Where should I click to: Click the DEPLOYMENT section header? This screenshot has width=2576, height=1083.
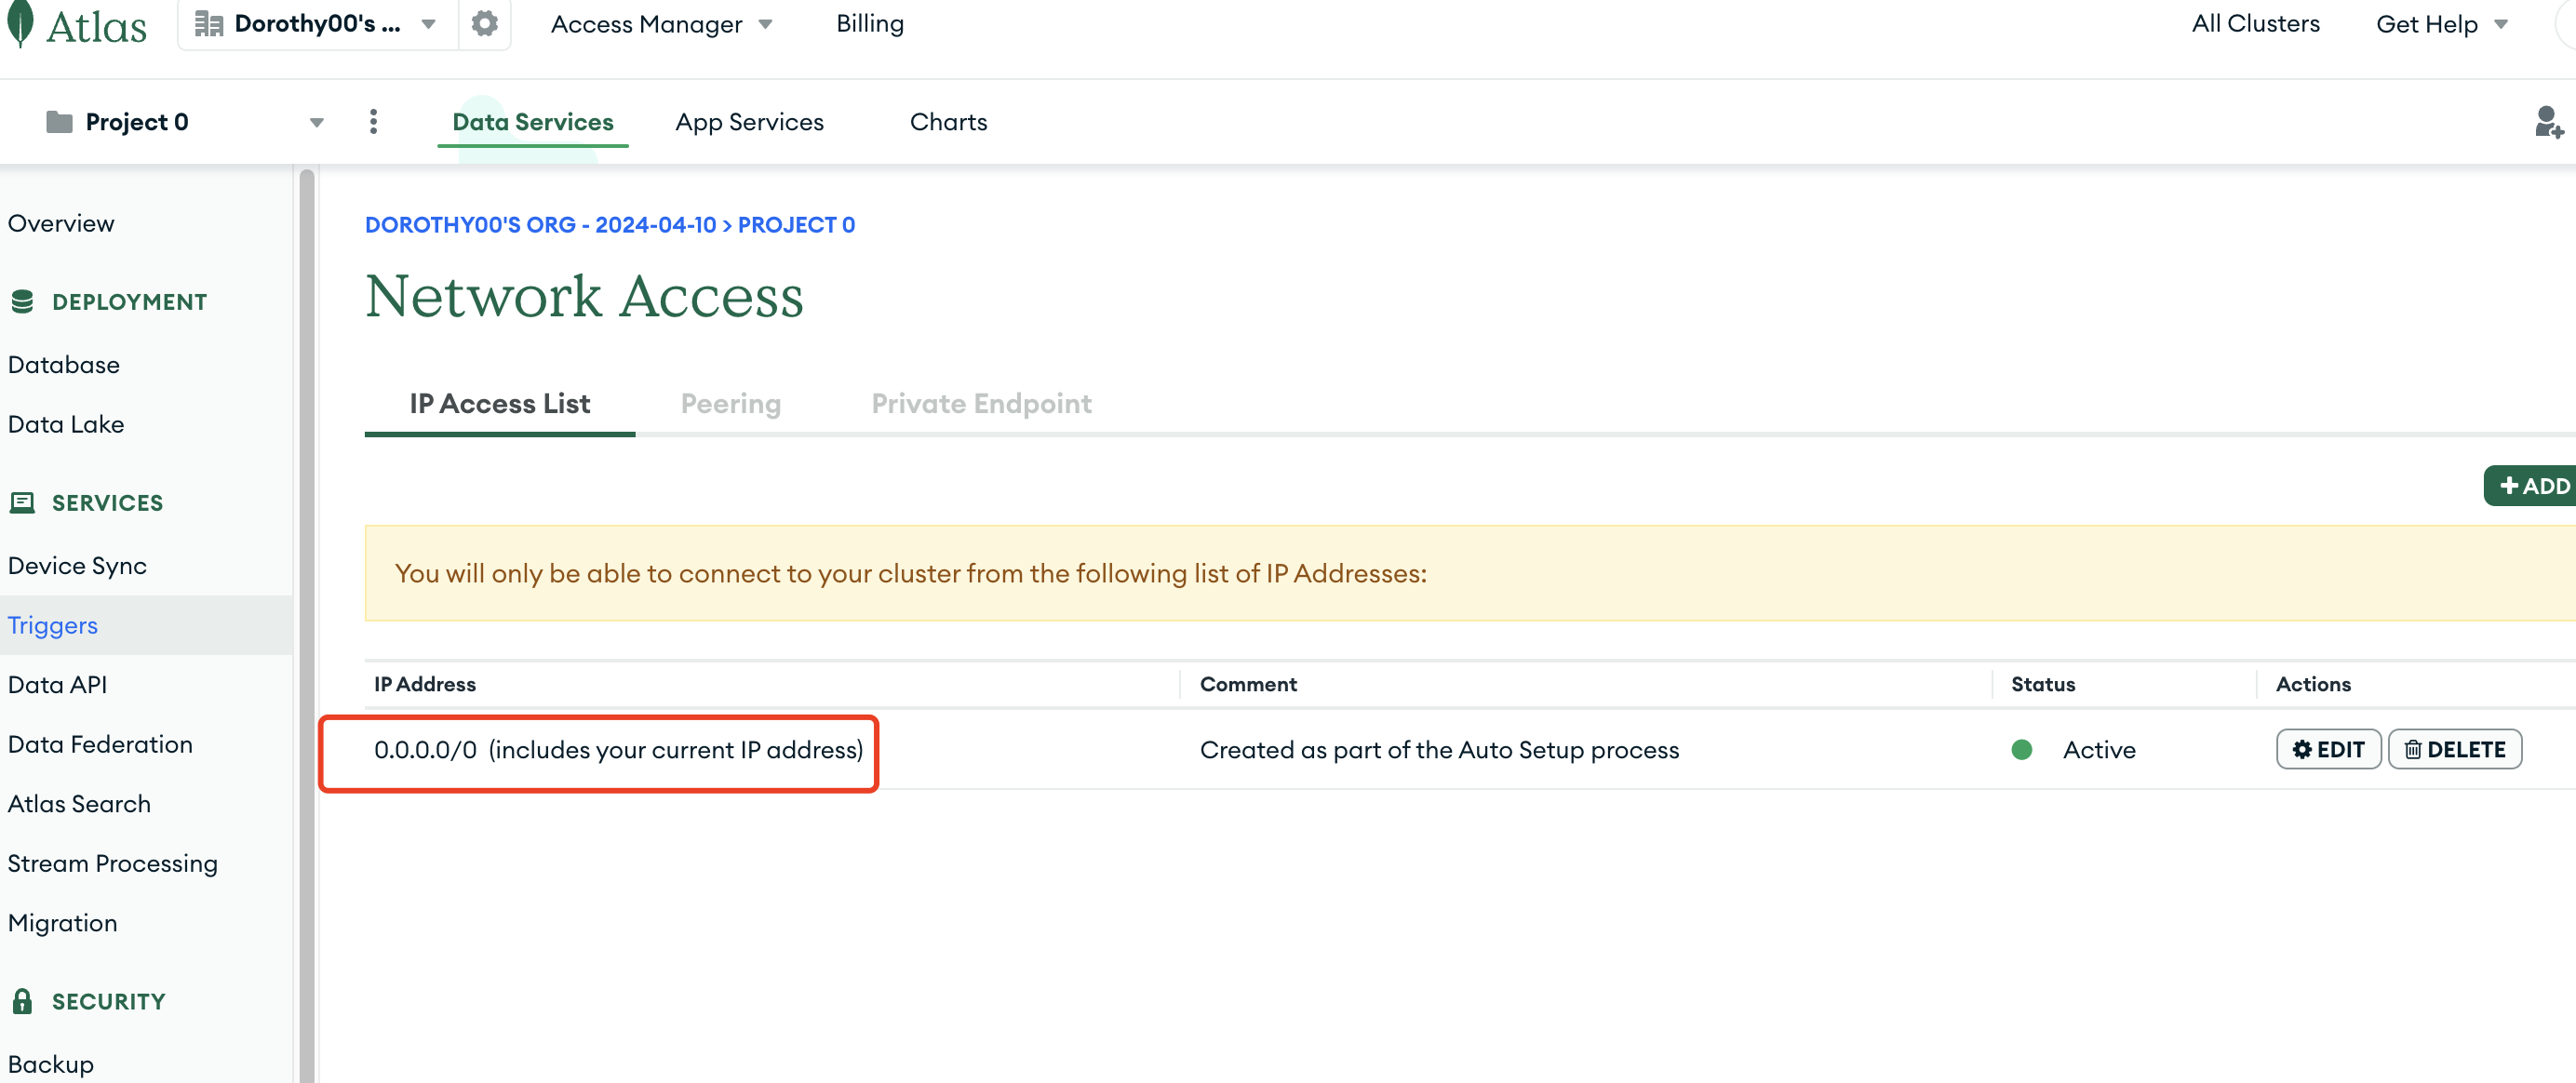pos(130,301)
